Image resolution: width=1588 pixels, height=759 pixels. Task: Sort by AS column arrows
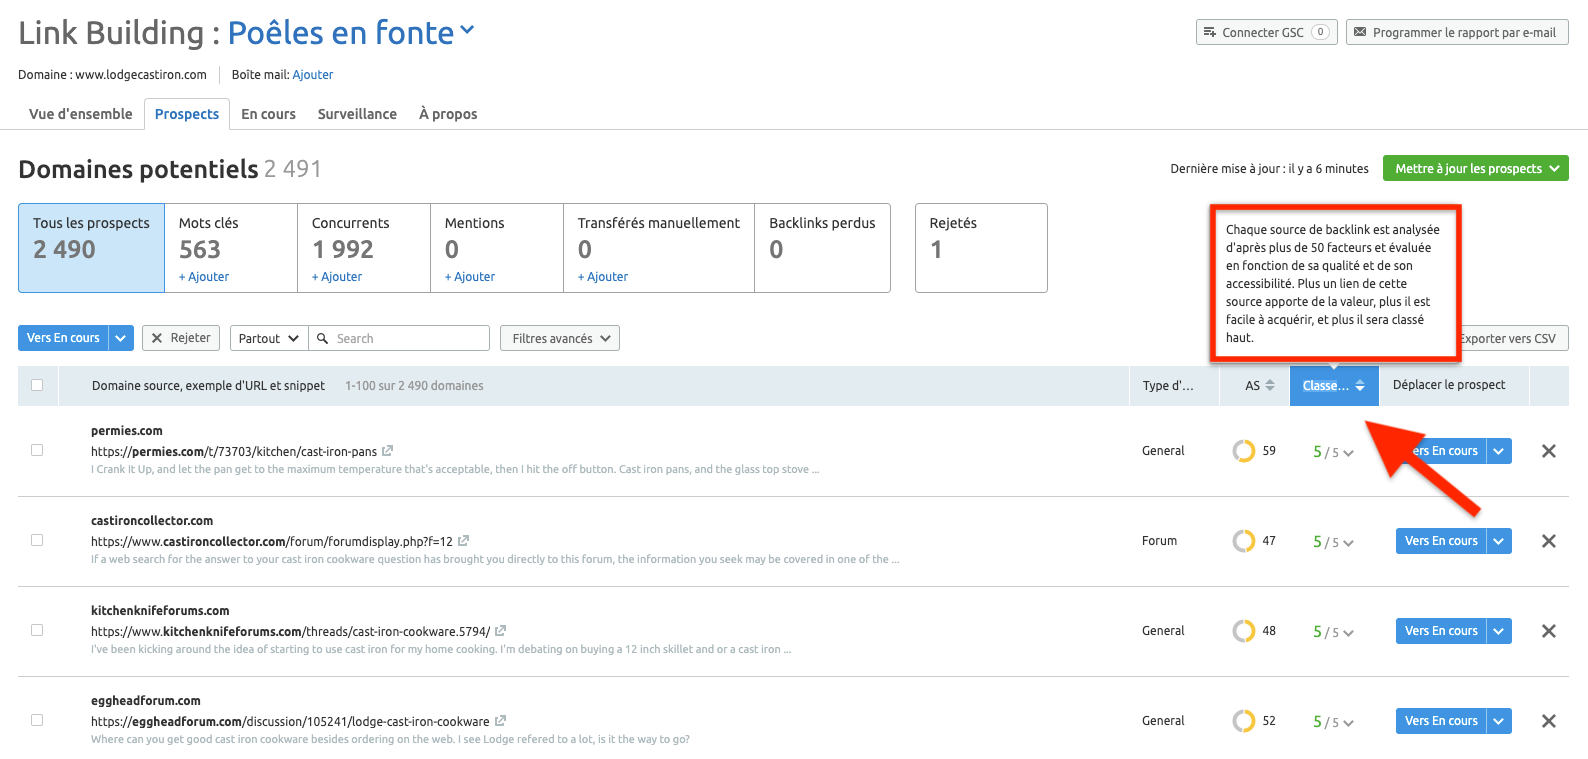point(1270,385)
